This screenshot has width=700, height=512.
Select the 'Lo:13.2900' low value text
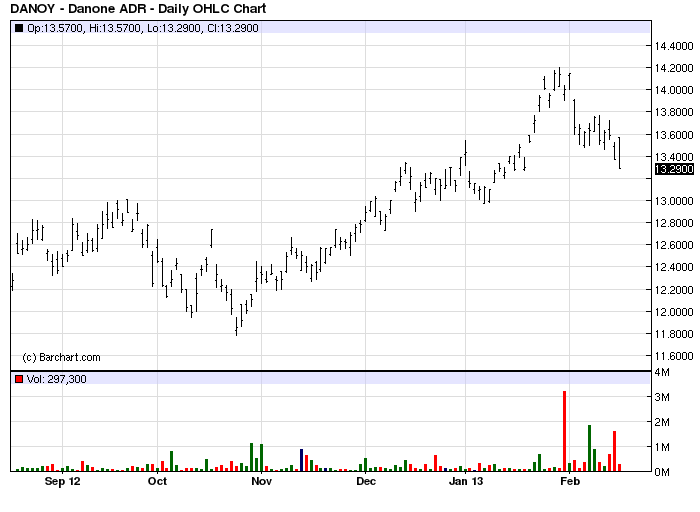174,28
